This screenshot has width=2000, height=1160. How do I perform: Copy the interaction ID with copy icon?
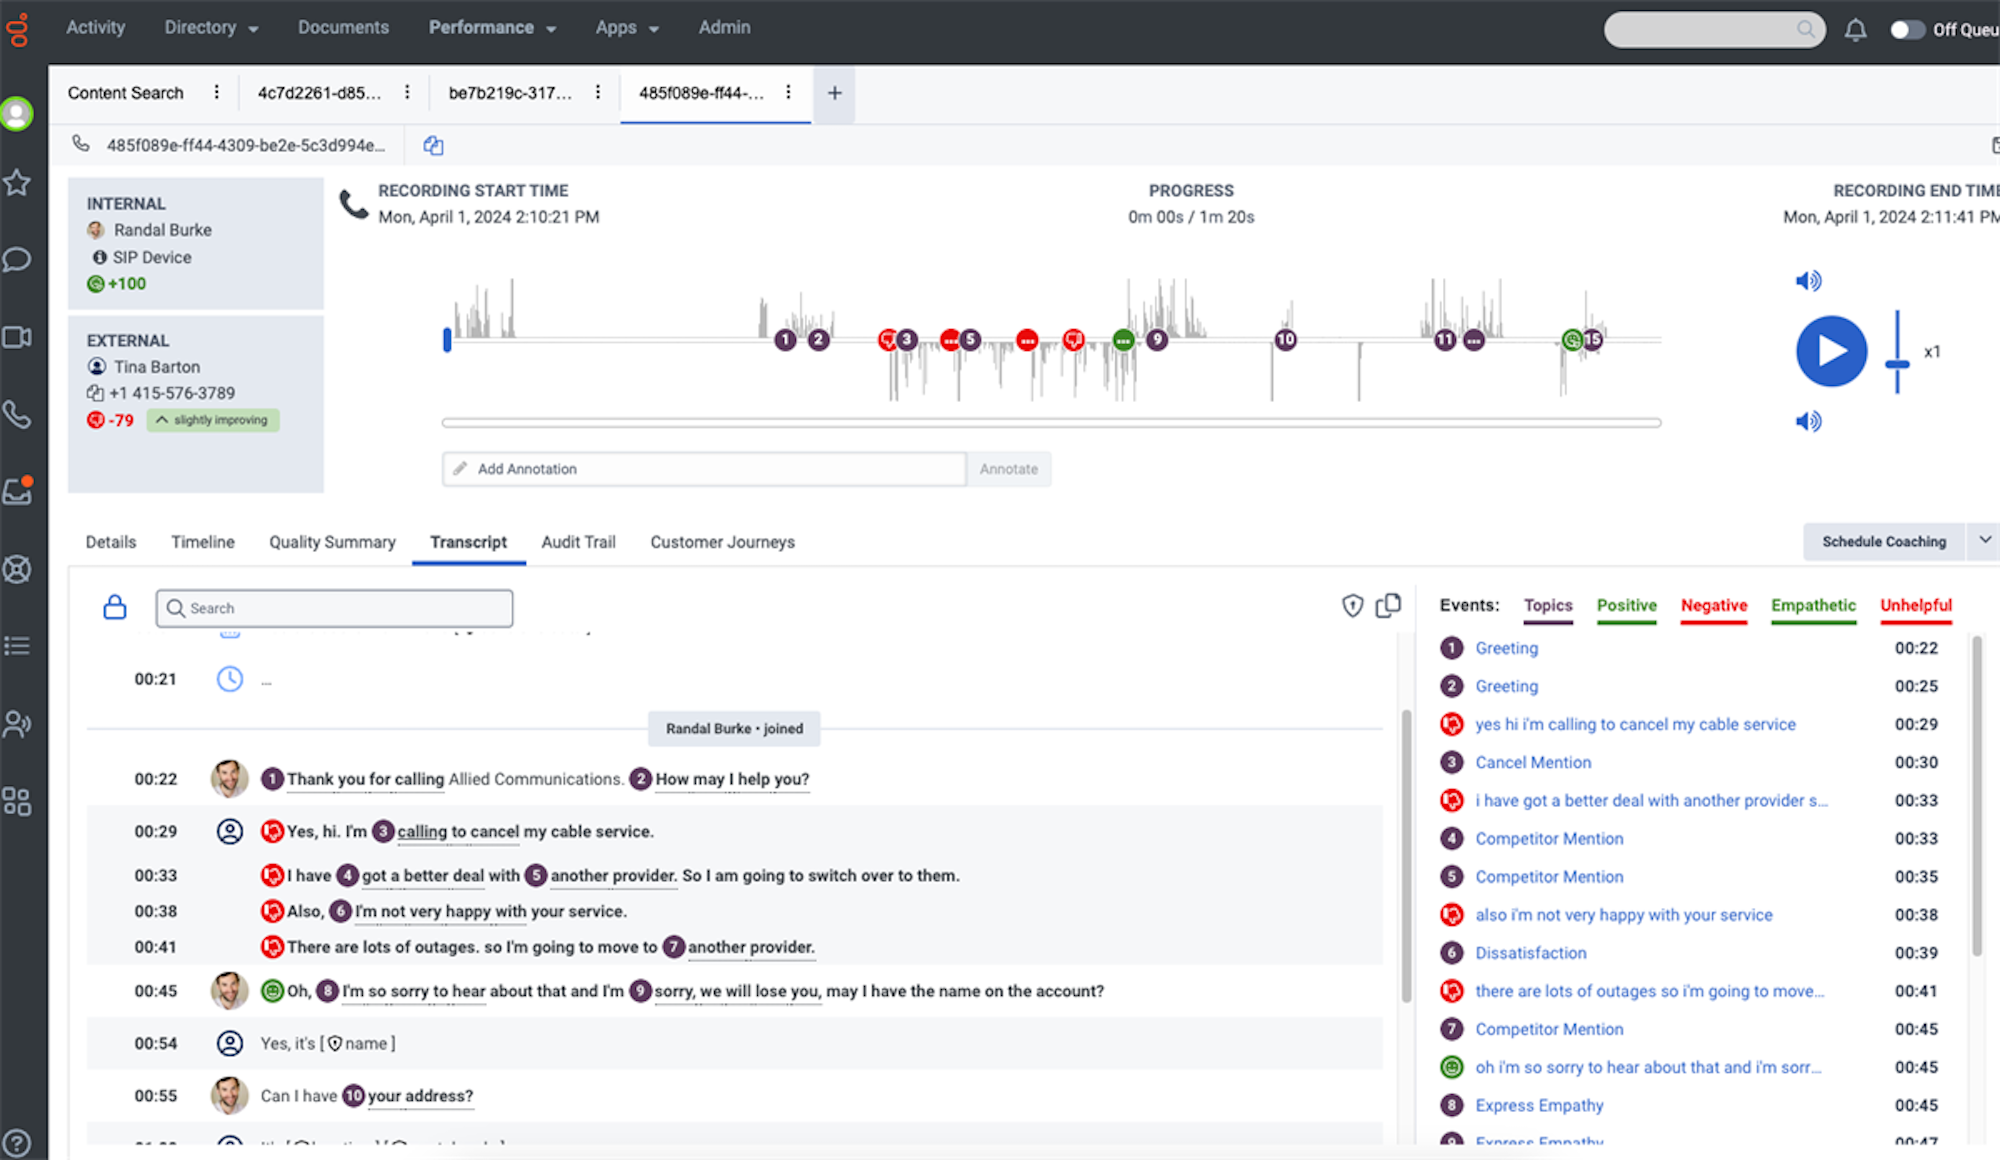coord(433,145)
